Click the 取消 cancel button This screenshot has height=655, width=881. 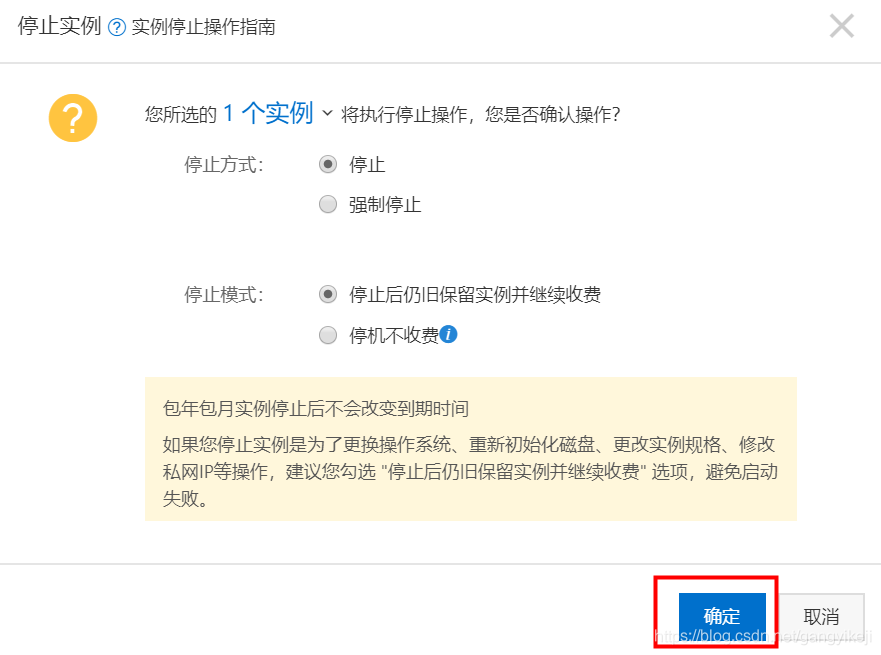pyautogui.click(x=821, y=615)
